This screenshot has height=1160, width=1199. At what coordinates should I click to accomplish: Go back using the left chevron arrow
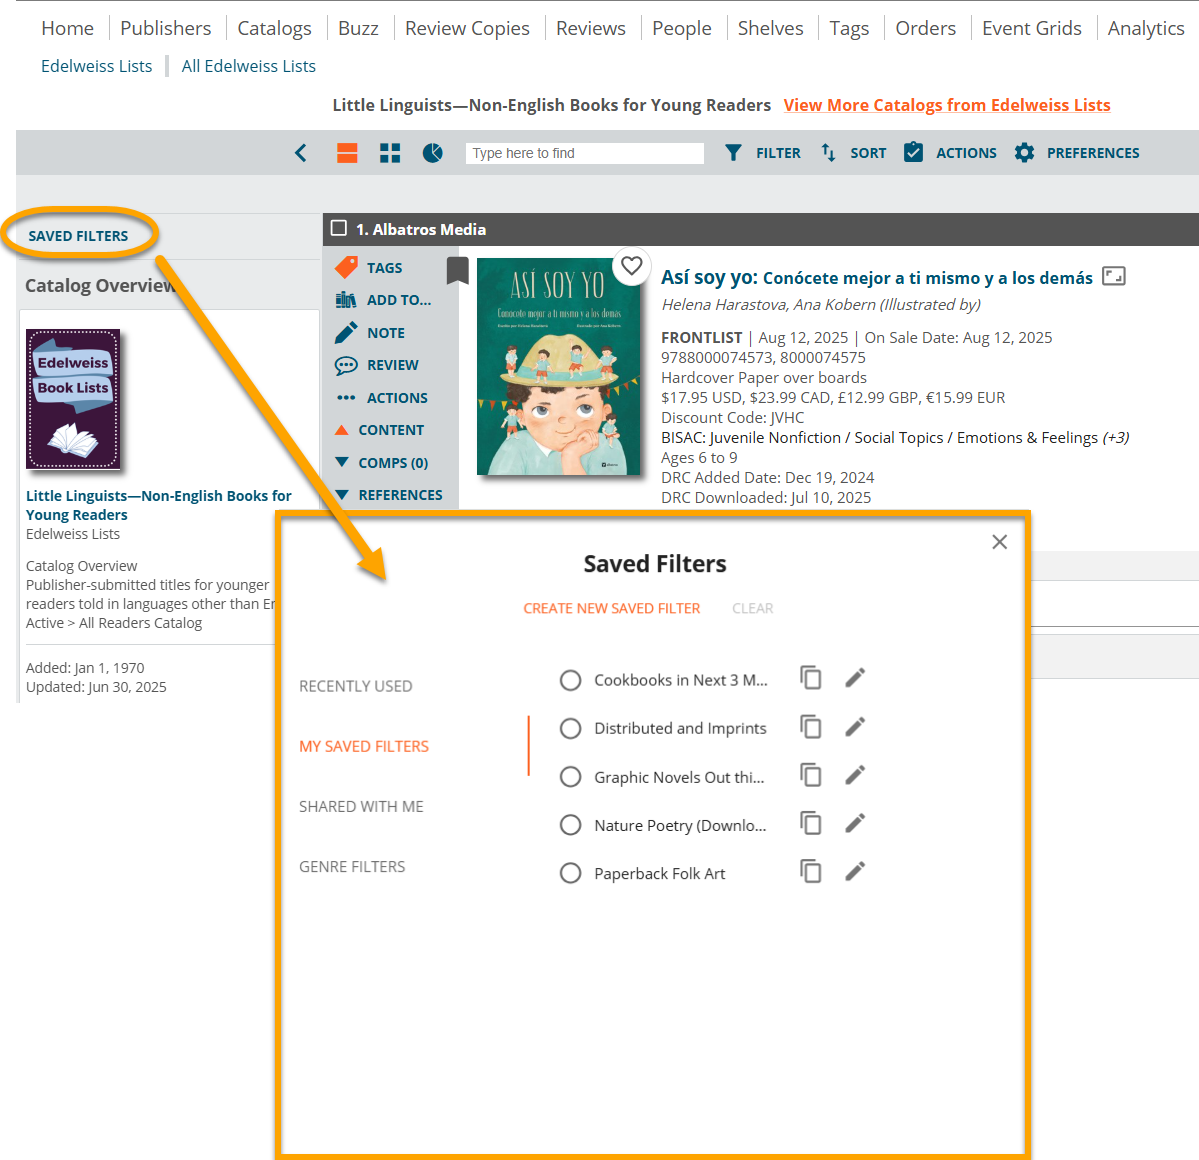[301, 153]
